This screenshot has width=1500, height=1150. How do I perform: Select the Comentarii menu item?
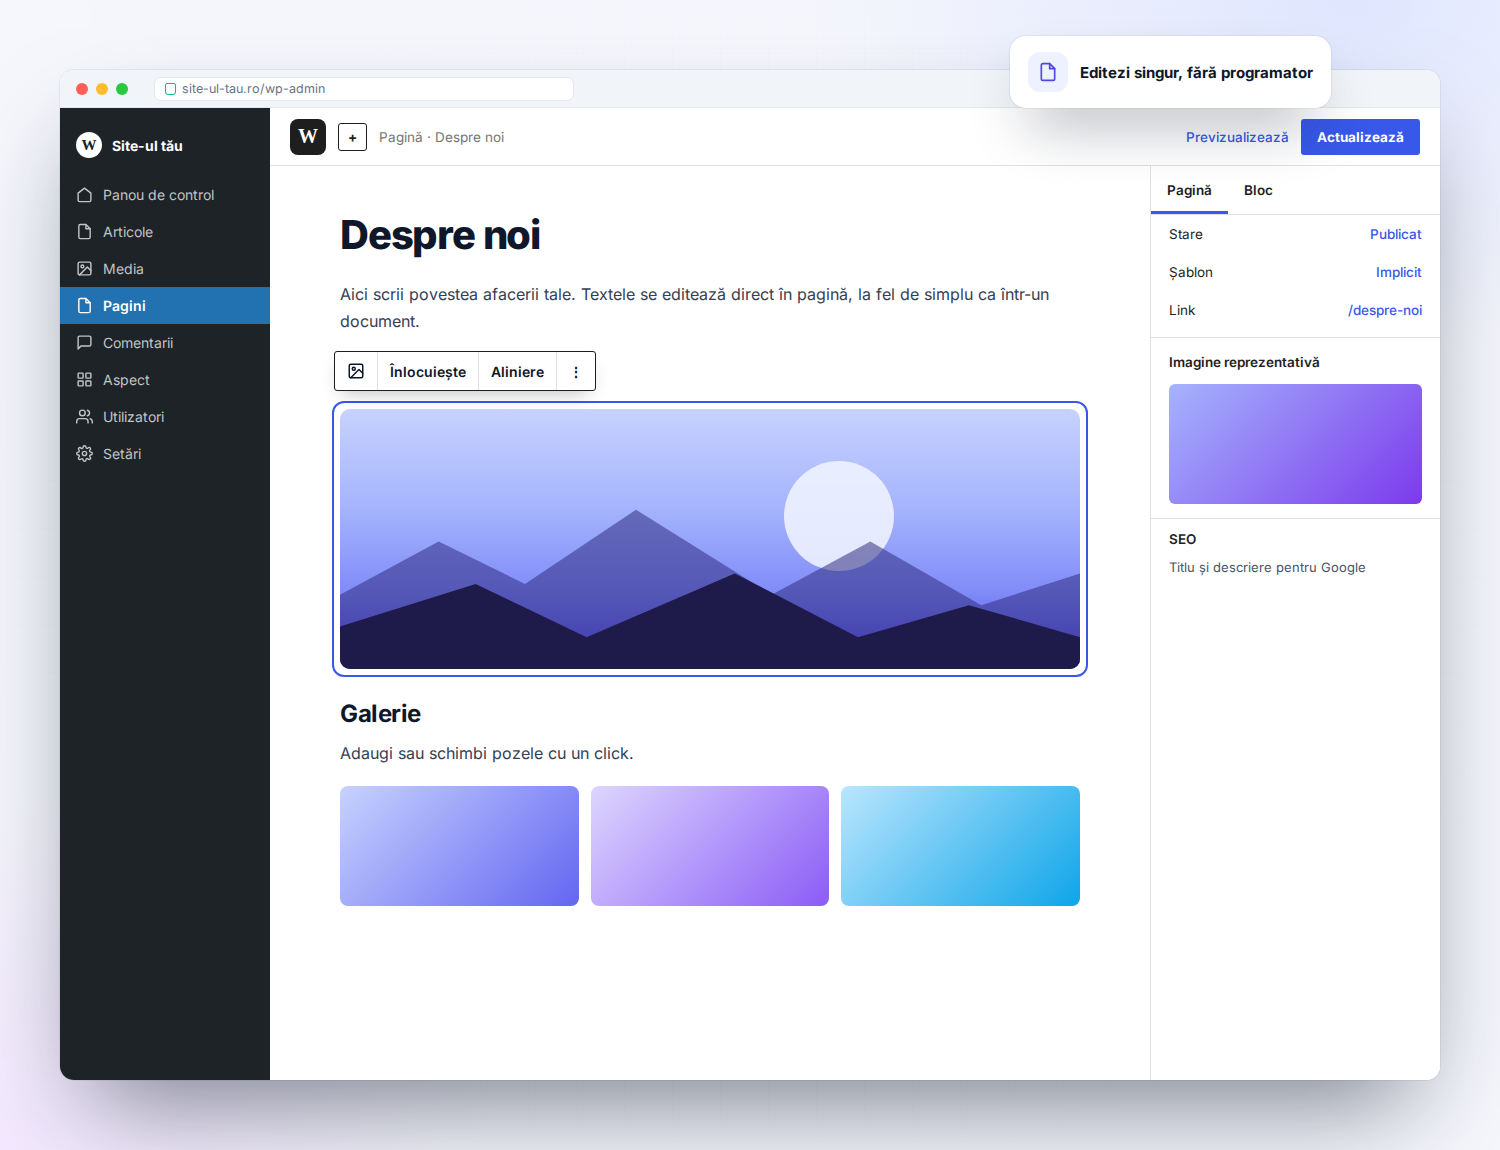[x=165, y=343]
